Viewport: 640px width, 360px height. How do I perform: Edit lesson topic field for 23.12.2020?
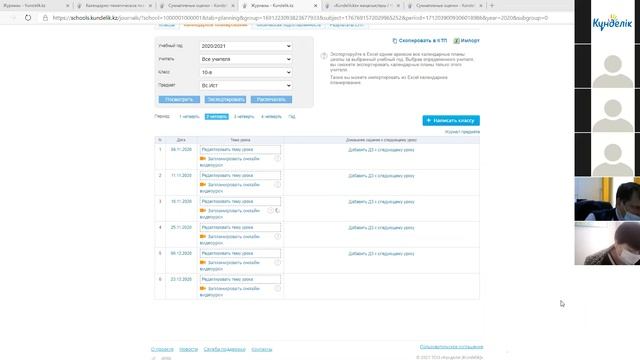coord(240,279)
